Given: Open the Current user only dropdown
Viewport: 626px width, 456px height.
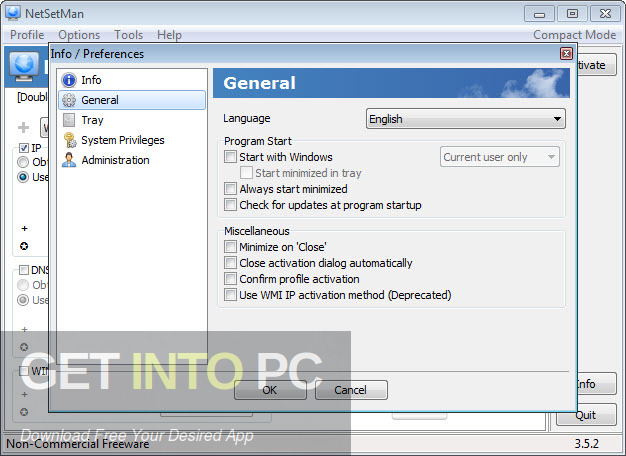Looking at the screenshot, I should (499, 157).
